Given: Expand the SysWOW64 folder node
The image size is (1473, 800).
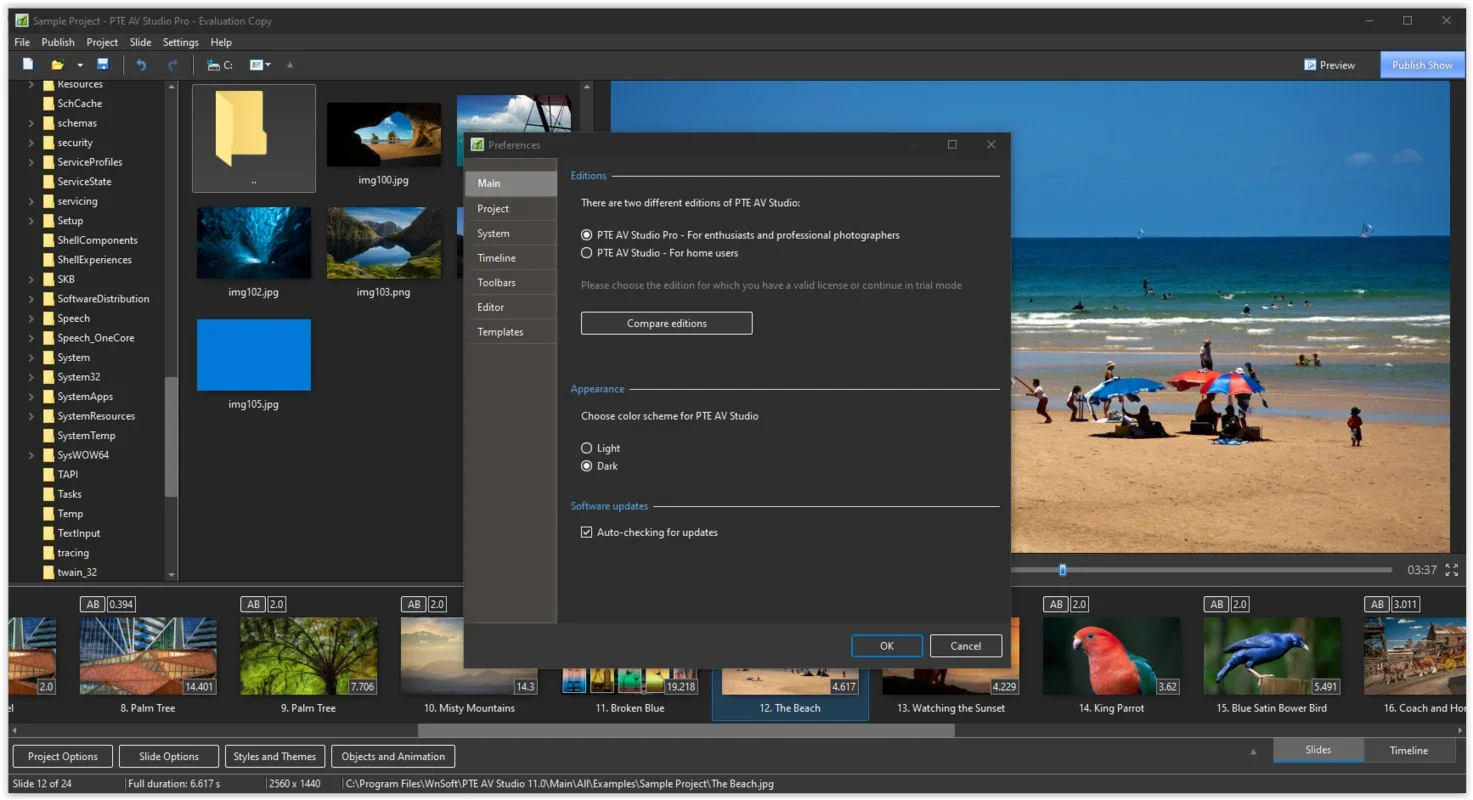Looking at the screenshot, I should (x=31, y=455).
